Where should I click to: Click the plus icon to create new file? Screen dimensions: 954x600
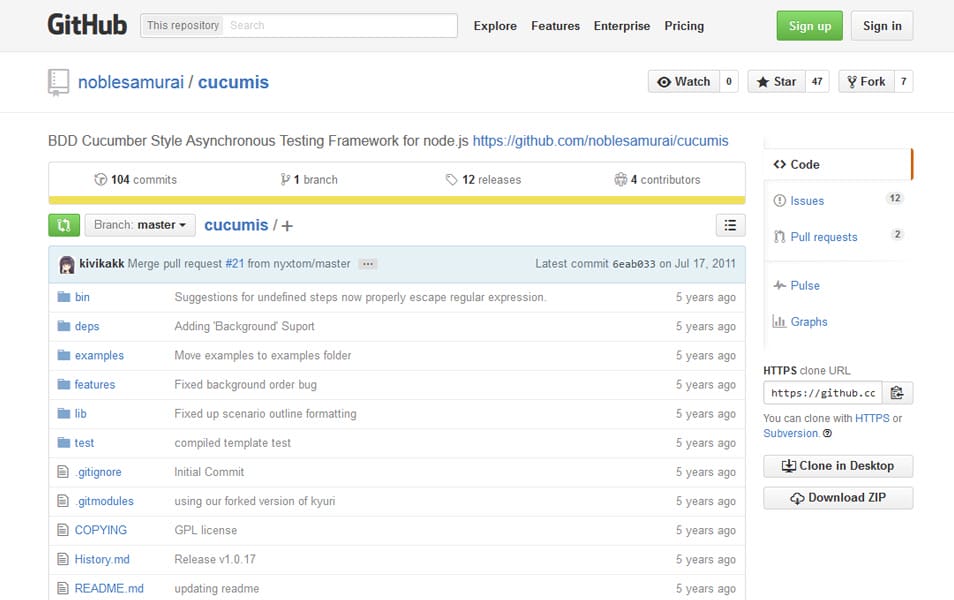[288, 226]
